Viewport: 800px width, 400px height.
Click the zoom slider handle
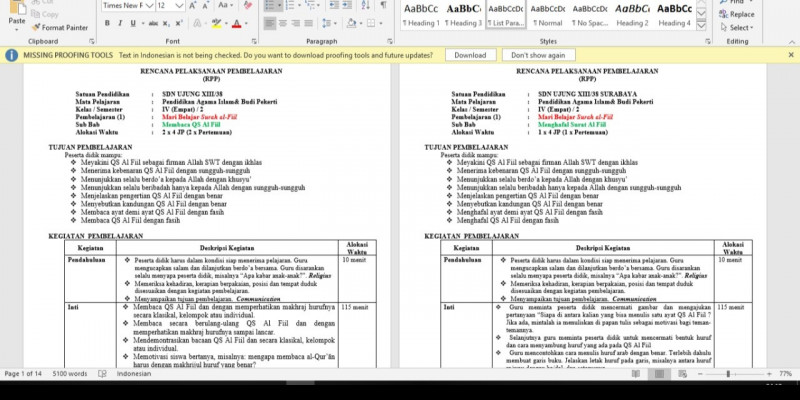click(x=728, y=374)
